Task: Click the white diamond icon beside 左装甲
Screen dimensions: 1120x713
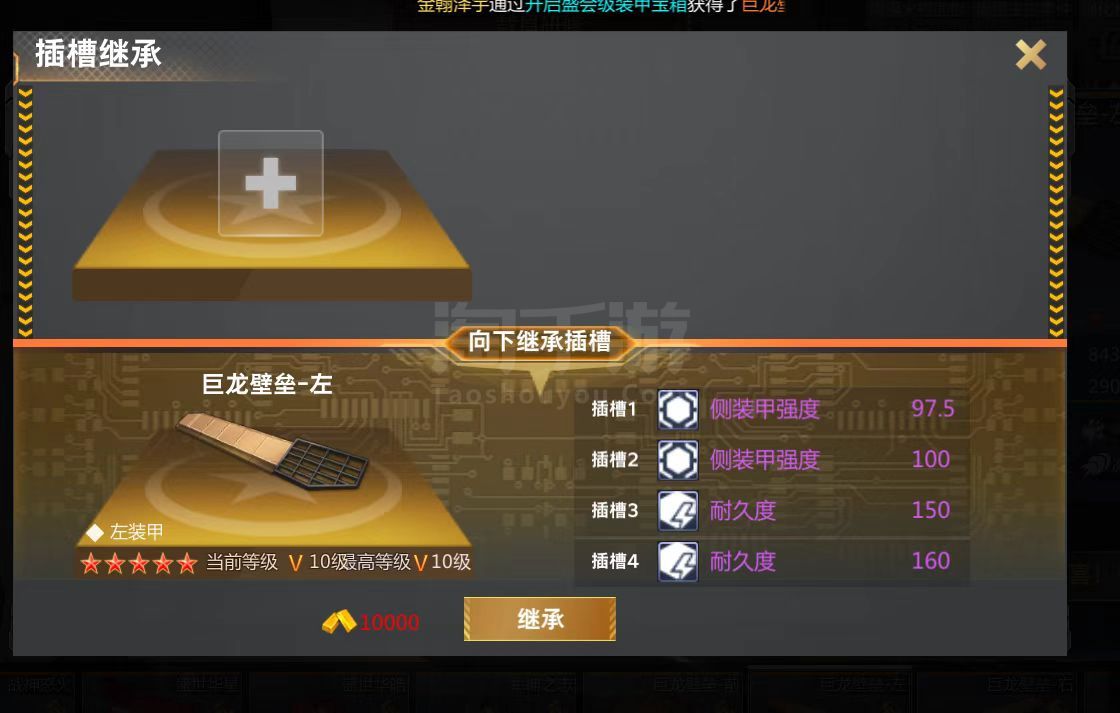Action: pos(95,532)
